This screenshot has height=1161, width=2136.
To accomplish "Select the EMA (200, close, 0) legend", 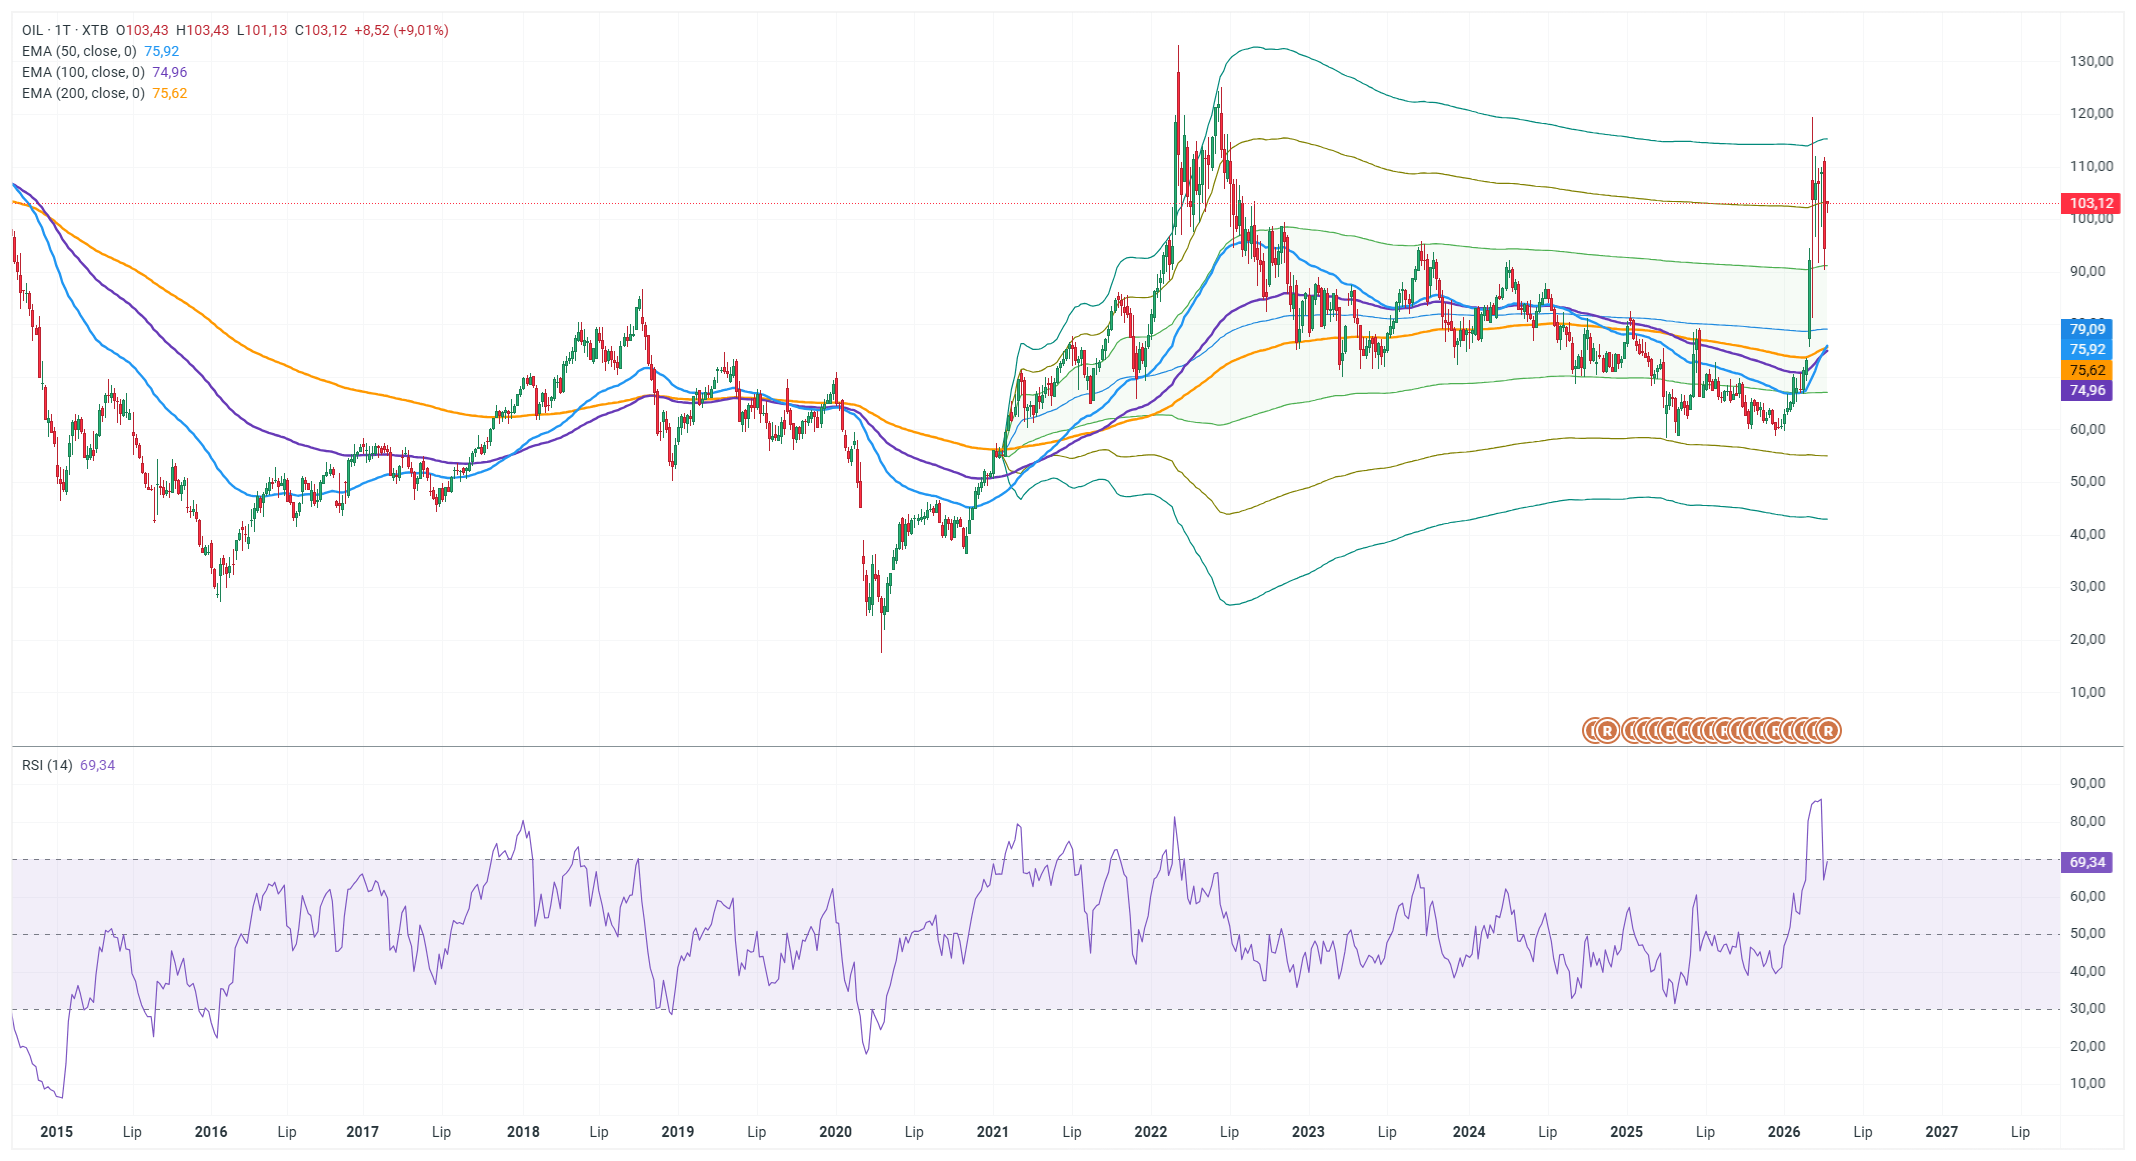I will point(83,93).
